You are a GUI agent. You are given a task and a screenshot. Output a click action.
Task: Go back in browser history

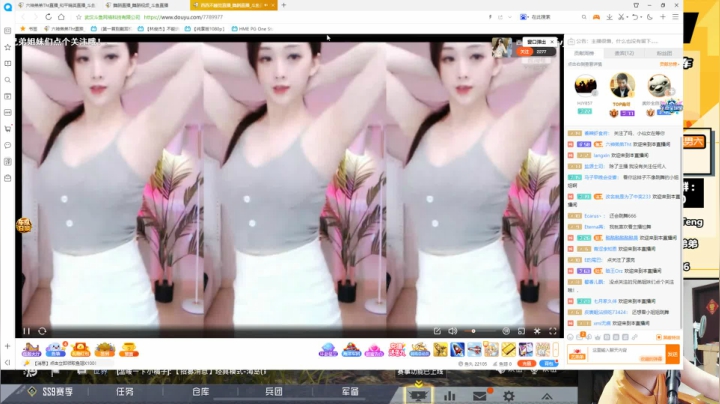point(23,17)
